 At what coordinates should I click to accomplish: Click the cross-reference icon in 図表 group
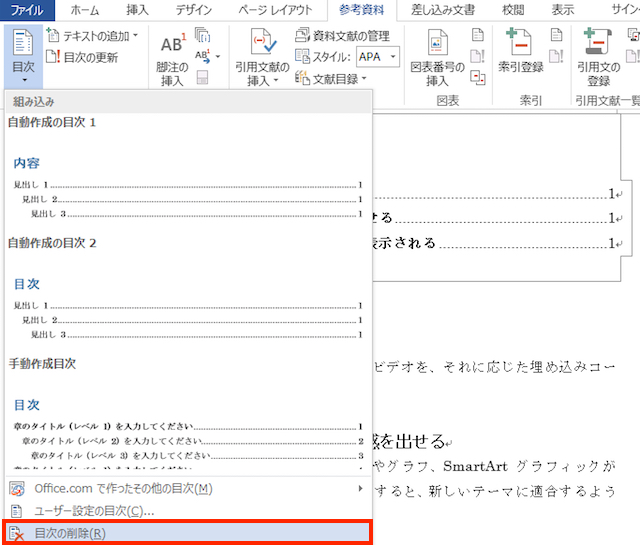(x=478, y=77)
